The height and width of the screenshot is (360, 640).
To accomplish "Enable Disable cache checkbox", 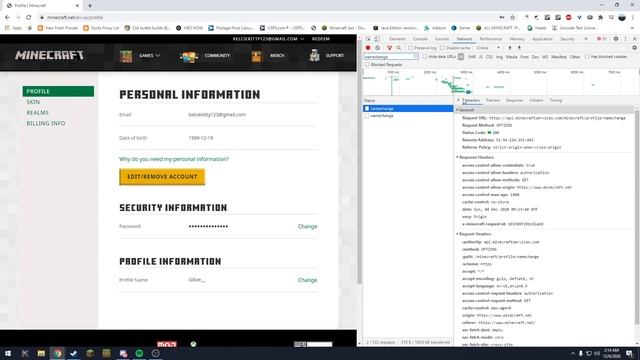I will coord(442,48).
